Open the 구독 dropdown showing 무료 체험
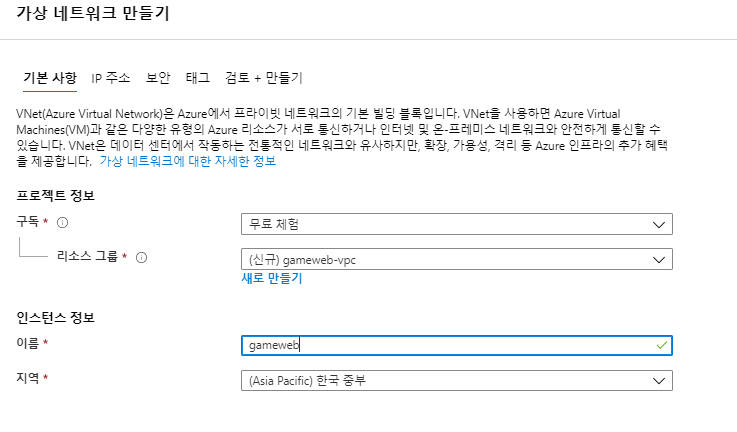 tap(457, 224)
